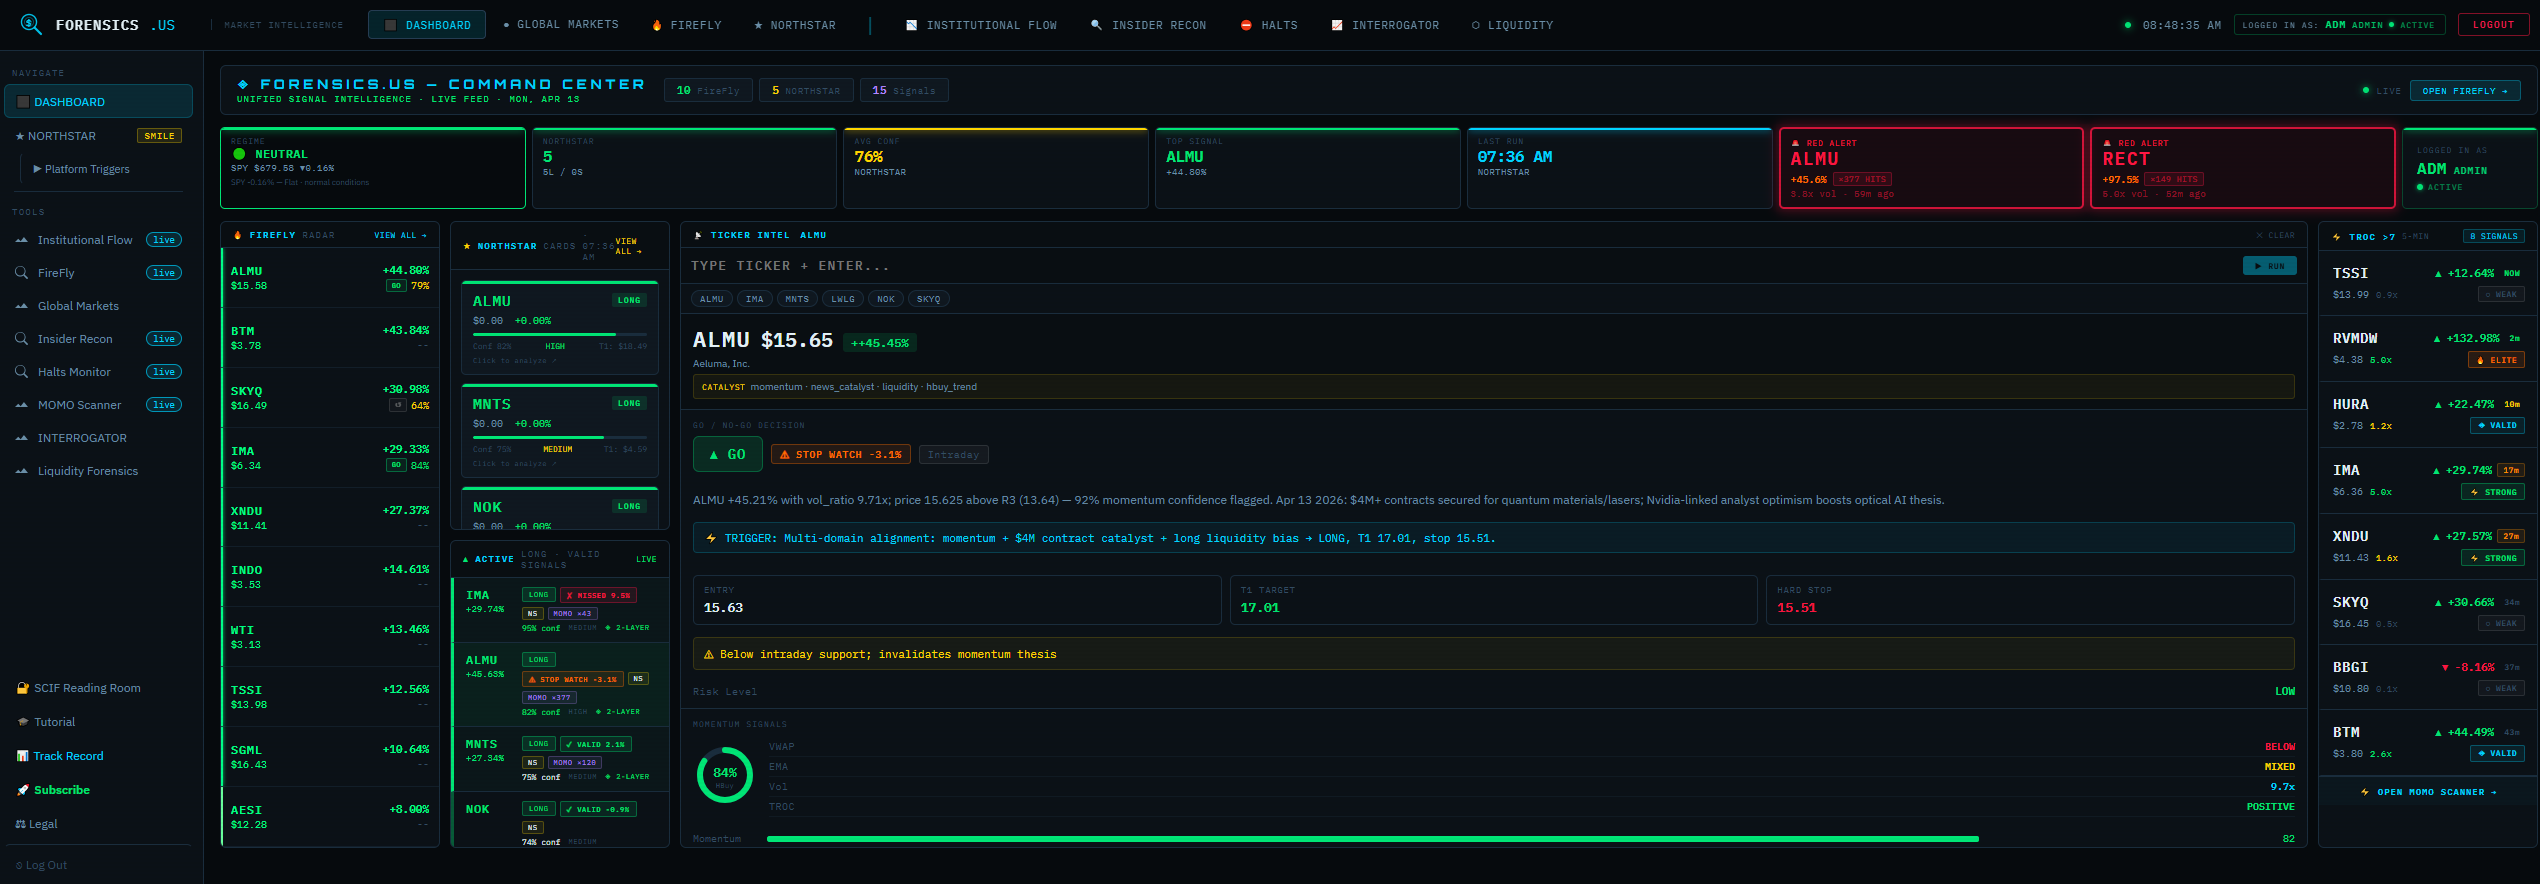Viewport: 2540px width, 884px height.
Task: Select the 10 FireFly counter chip
Action: 708,91
